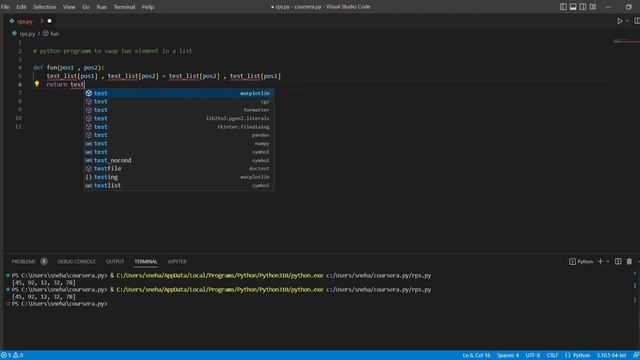Viewport: 640px width, 360px height.
Task: Switch to the DEBUG CONSOLE tab
Action: [x=76, y=262]
